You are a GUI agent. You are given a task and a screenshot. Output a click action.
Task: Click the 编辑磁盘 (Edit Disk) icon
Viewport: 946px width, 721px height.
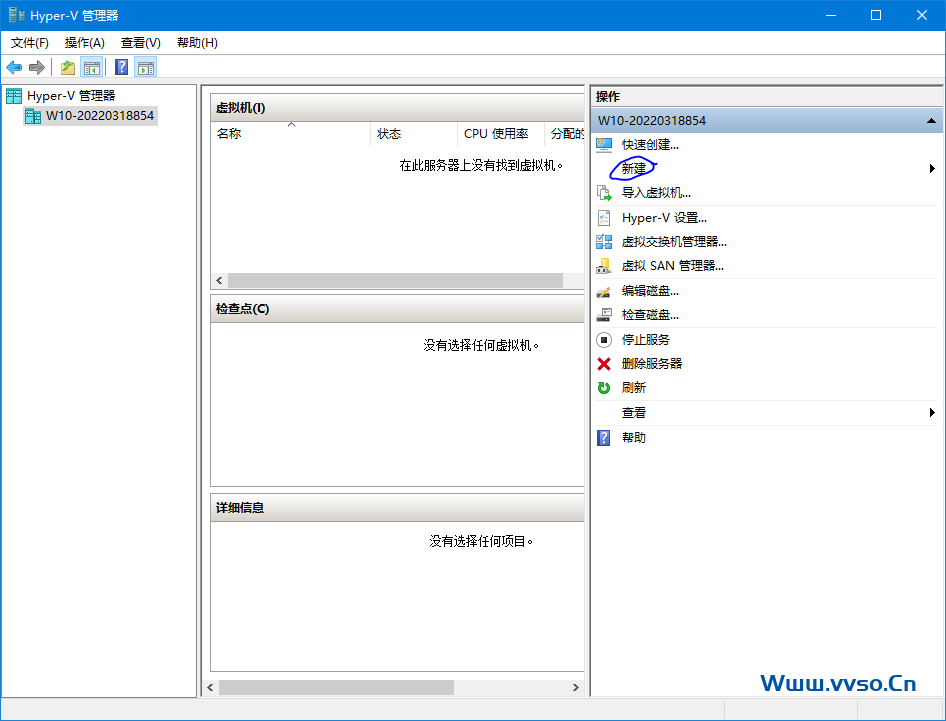coord(604,290)
